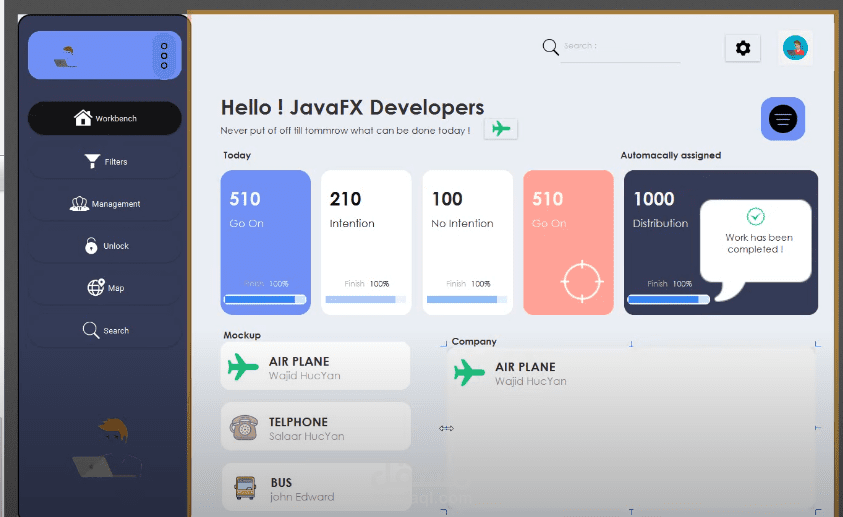Open settings with the gear icon

(743, 48)
